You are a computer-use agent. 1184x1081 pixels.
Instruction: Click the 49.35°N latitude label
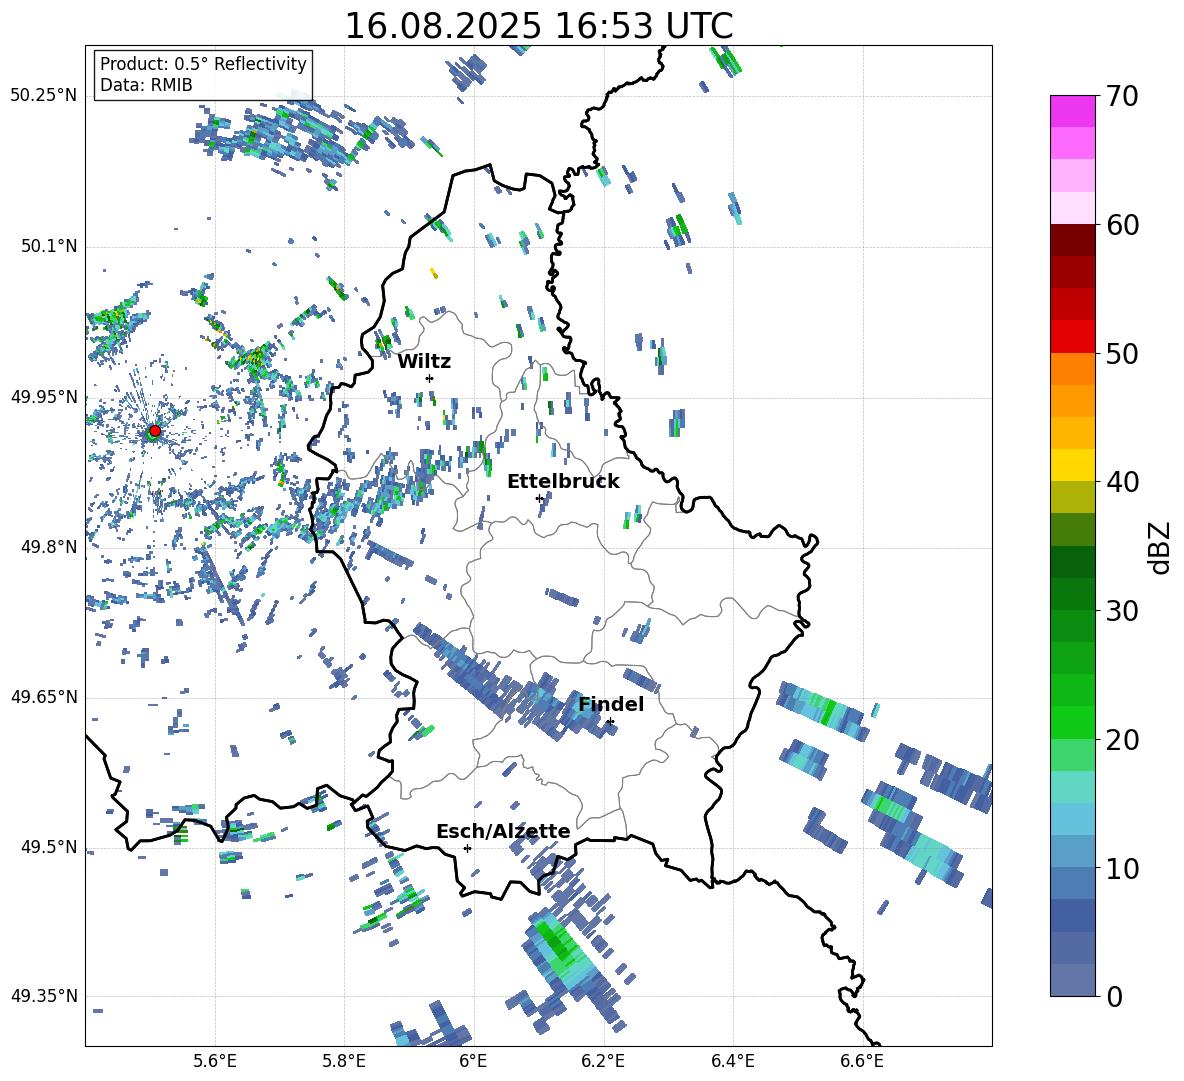44,996
